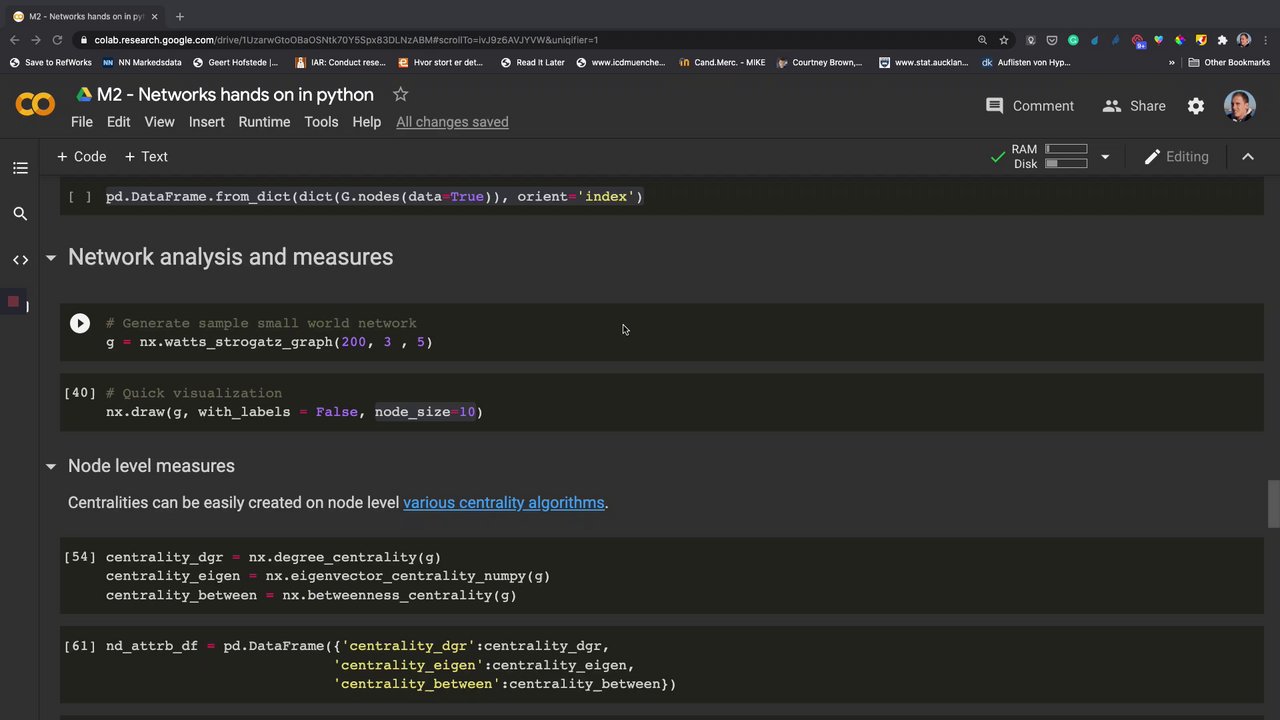Collapse the Network analysis and measures section
Screen dimensions: 1280x720
[x=51, y=258]
